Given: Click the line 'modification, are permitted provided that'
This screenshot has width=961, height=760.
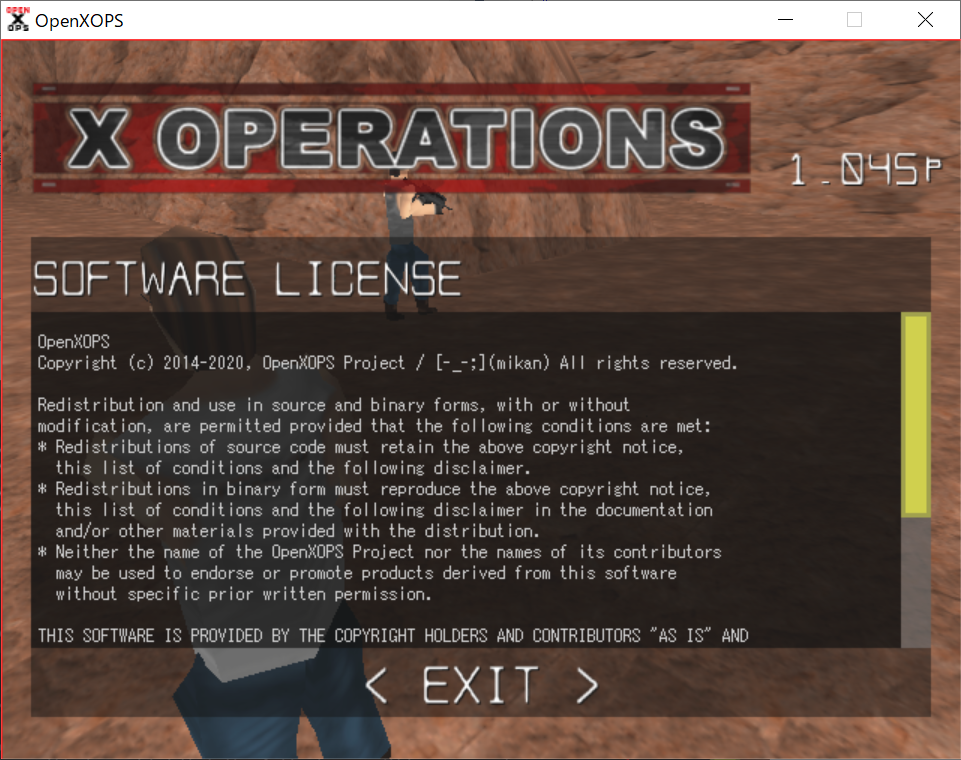Looking at the screenshot, I should coord(374,425).
